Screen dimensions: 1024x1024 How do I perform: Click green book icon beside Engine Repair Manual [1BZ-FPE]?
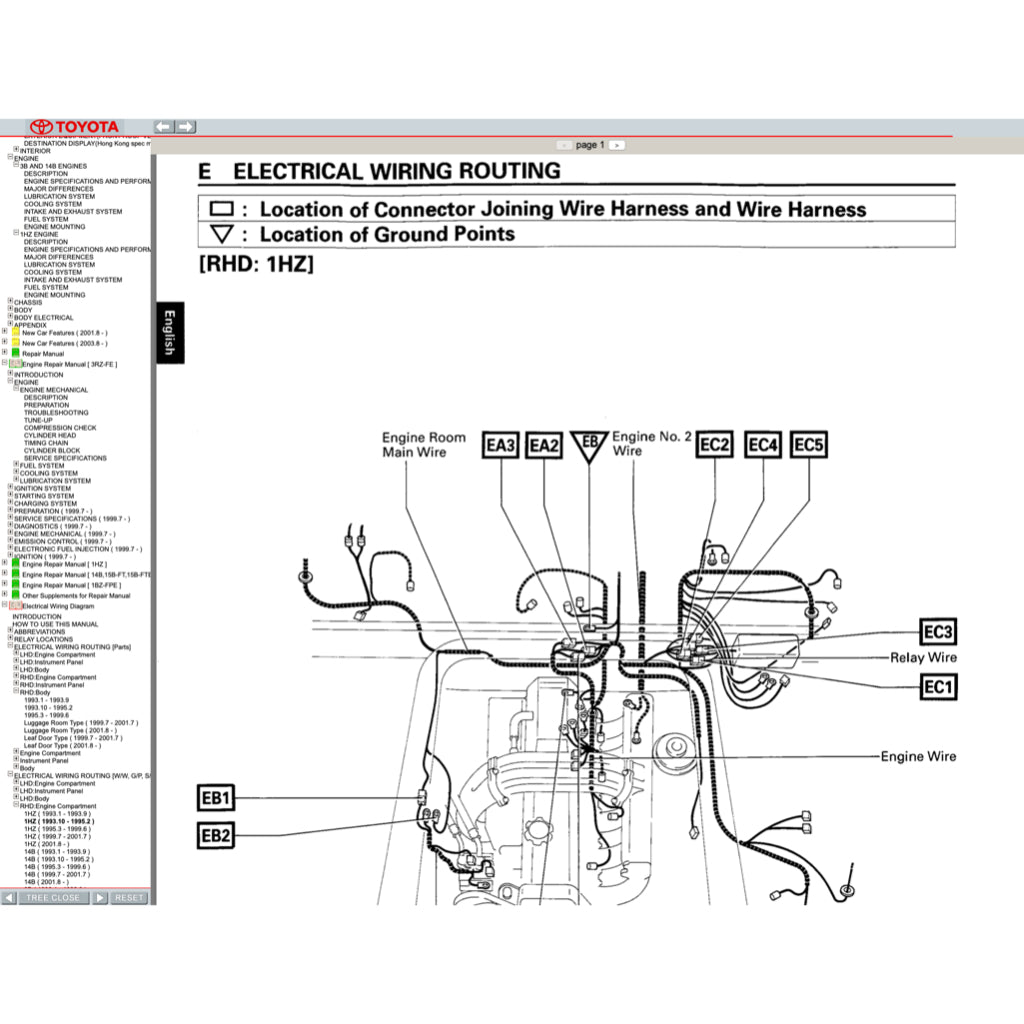[15, 585]
